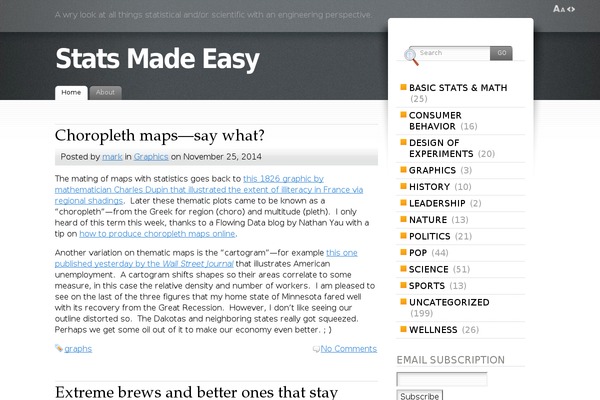Open Wellness category
Viewport: 600px width, 400px height.
pos(433,330)
